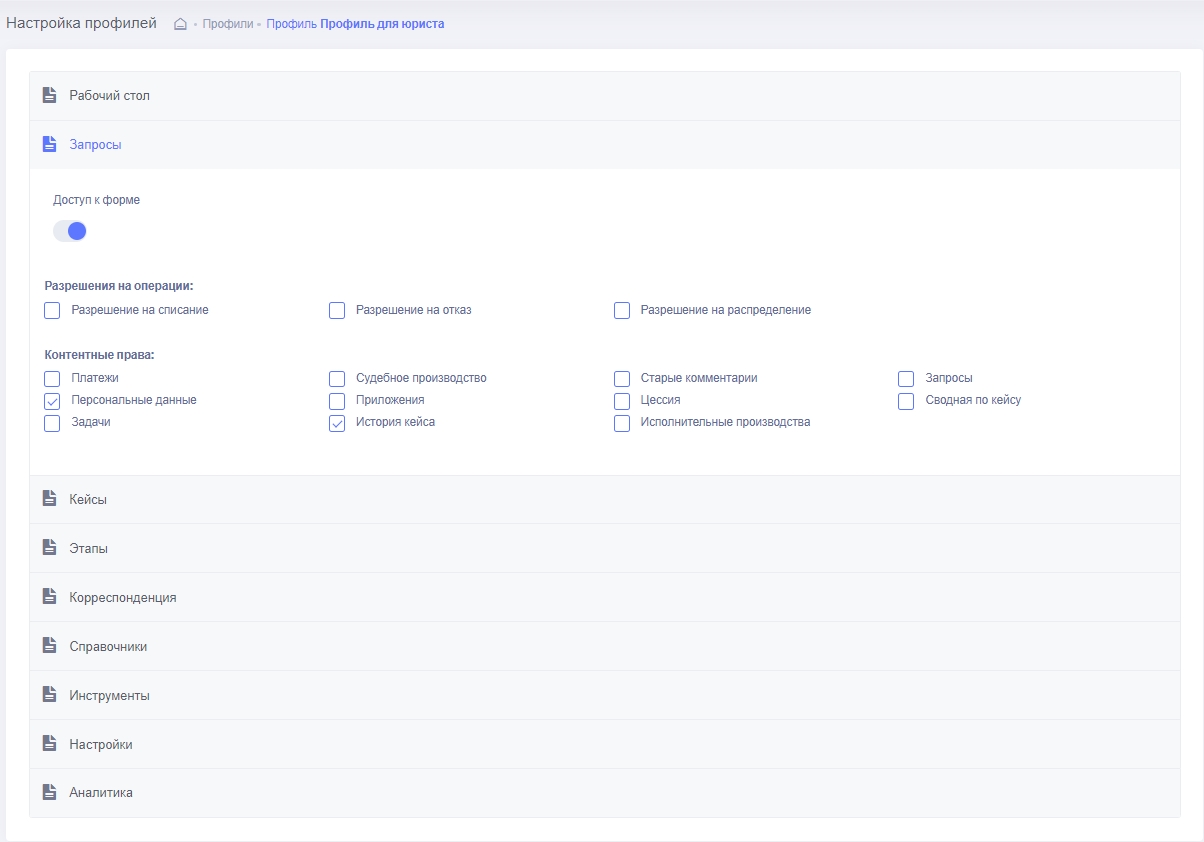
Task: Tick the Сводная по кейсу checkbox
Action: click(906, 401)
